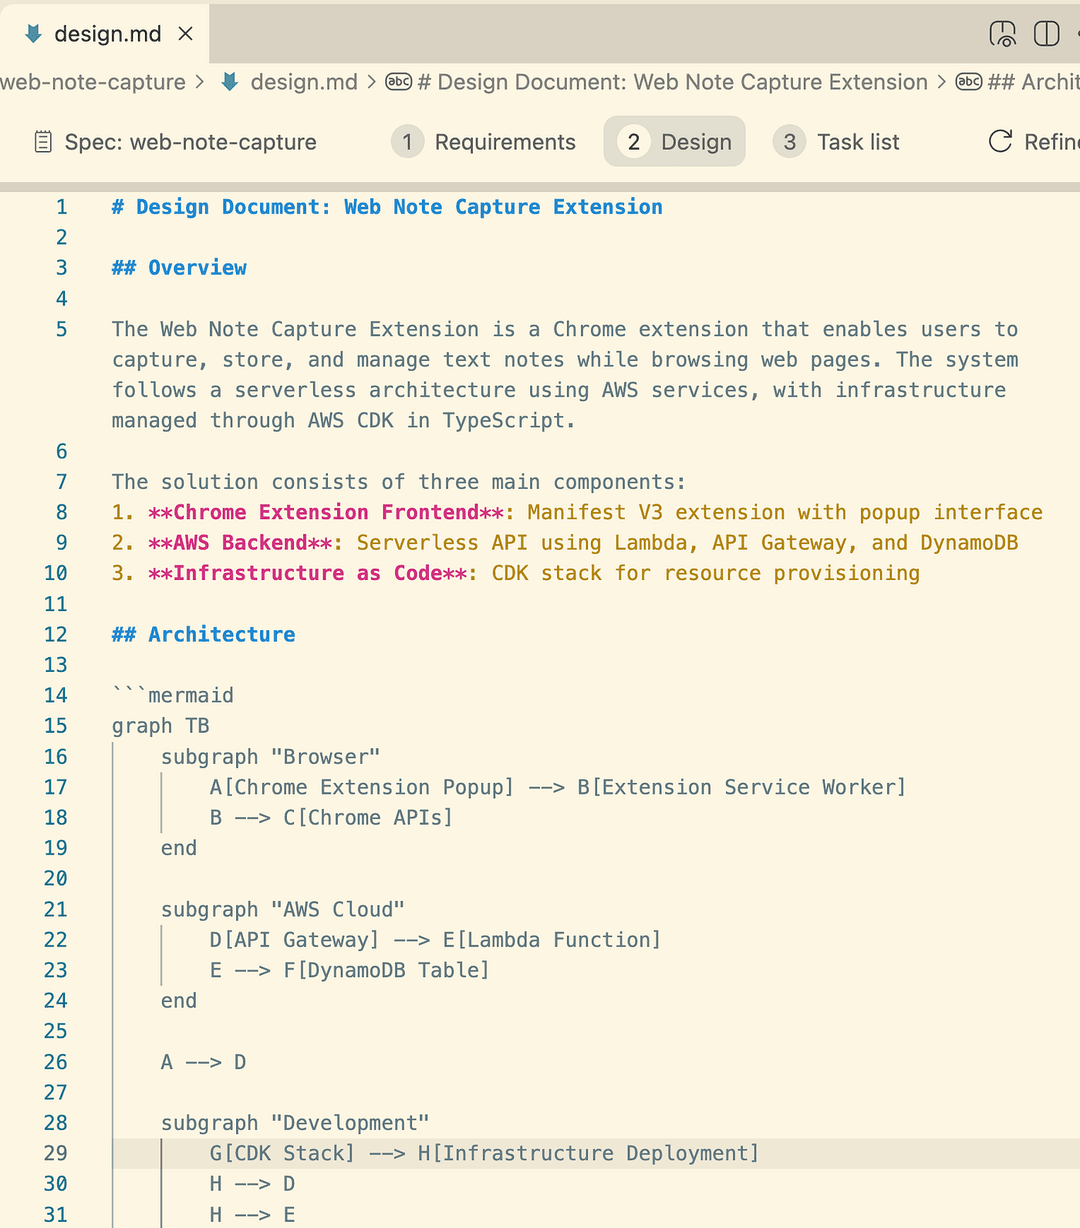Image resolution: width=1080 pixels, height=1228 pixels.
Task: Click the Spec: web-note-capture label
Action: tap(190, 142)
